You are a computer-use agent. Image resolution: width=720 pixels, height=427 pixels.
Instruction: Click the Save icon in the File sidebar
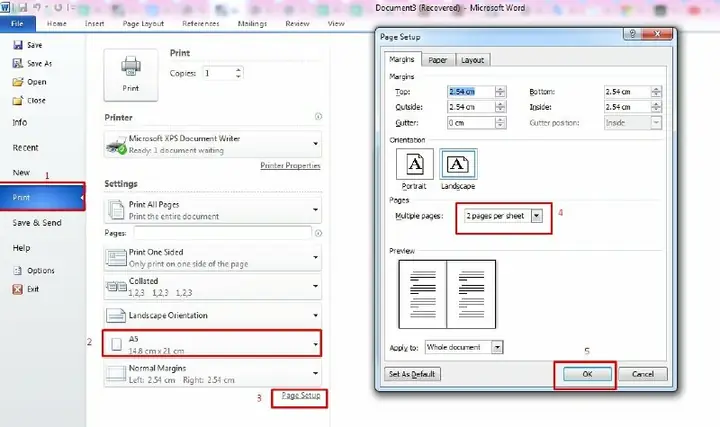[18, 45]
